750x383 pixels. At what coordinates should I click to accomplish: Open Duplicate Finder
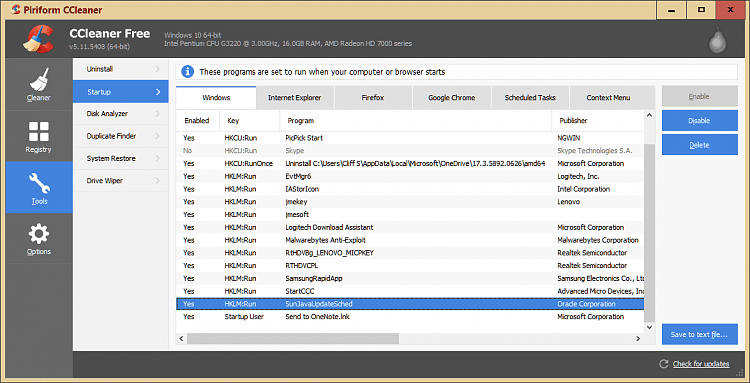(x=121, y=136)
